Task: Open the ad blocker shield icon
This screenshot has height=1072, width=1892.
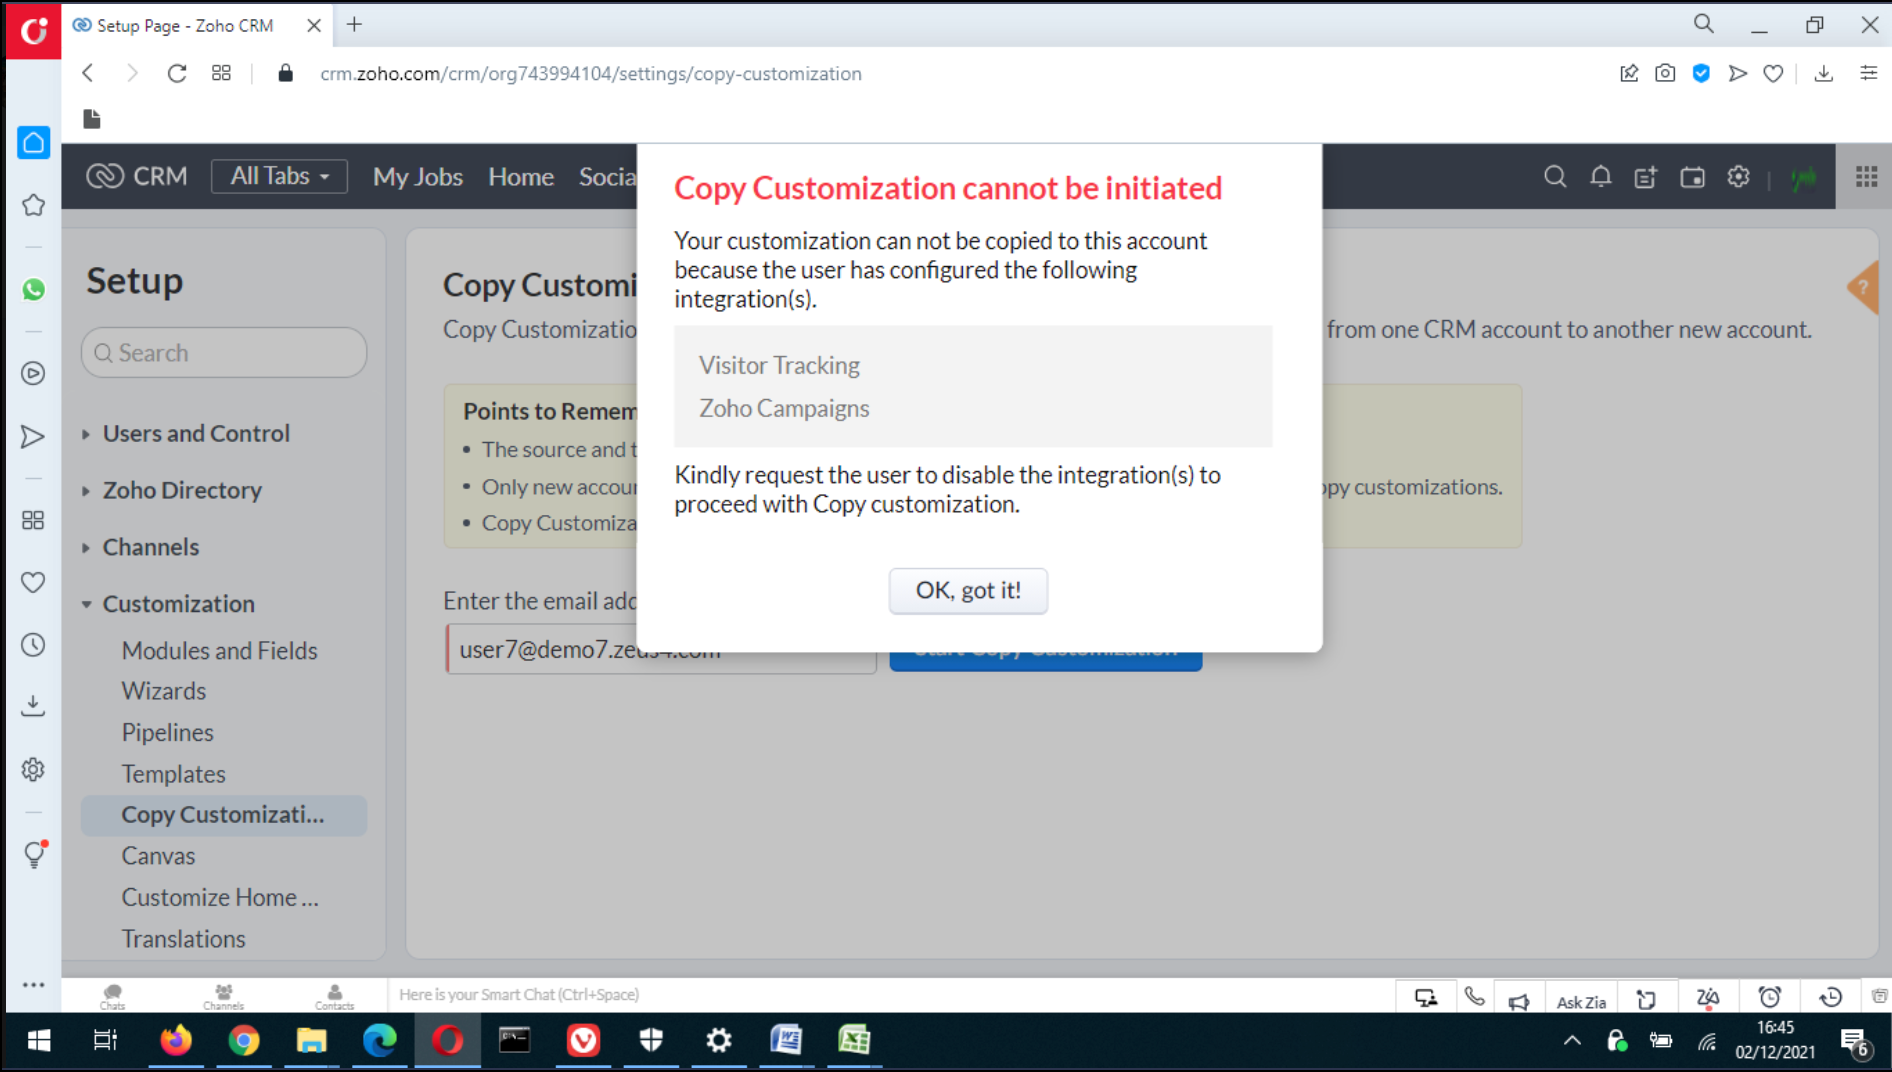Action: [x=1701, y=73]
